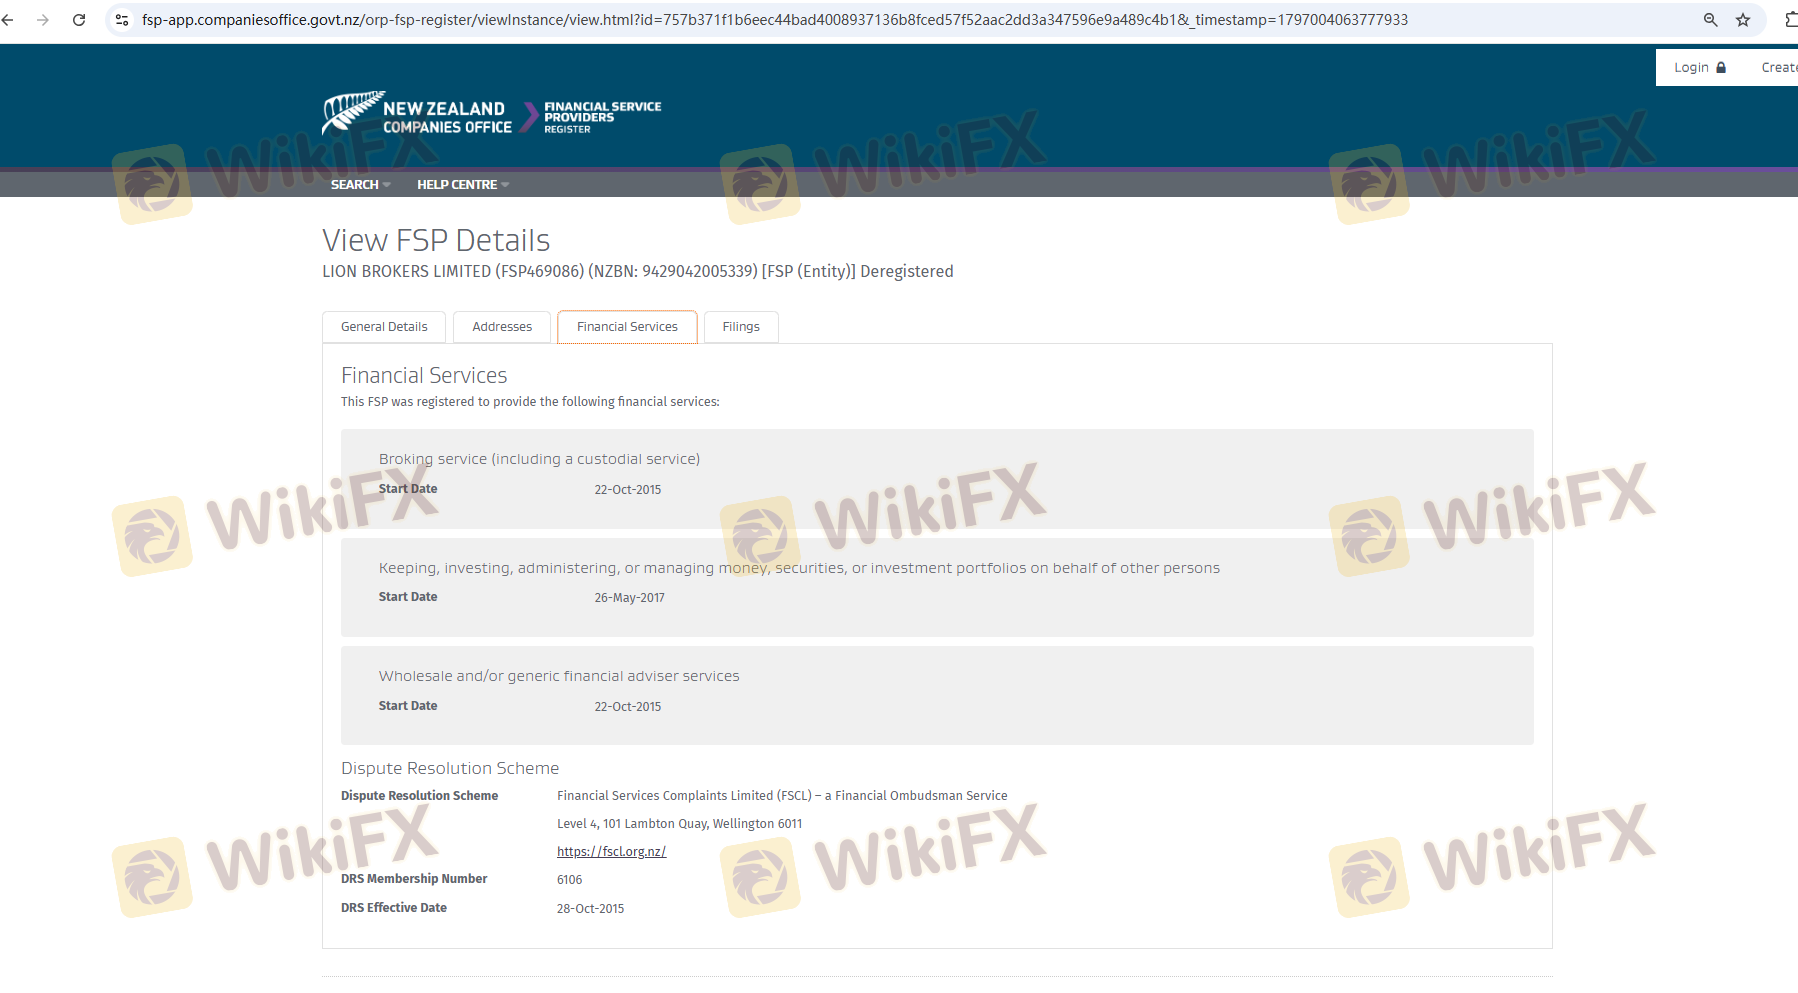The image size is (1798, 993).
Task: Select the Financial Services tab
Action: click(627, 327)
